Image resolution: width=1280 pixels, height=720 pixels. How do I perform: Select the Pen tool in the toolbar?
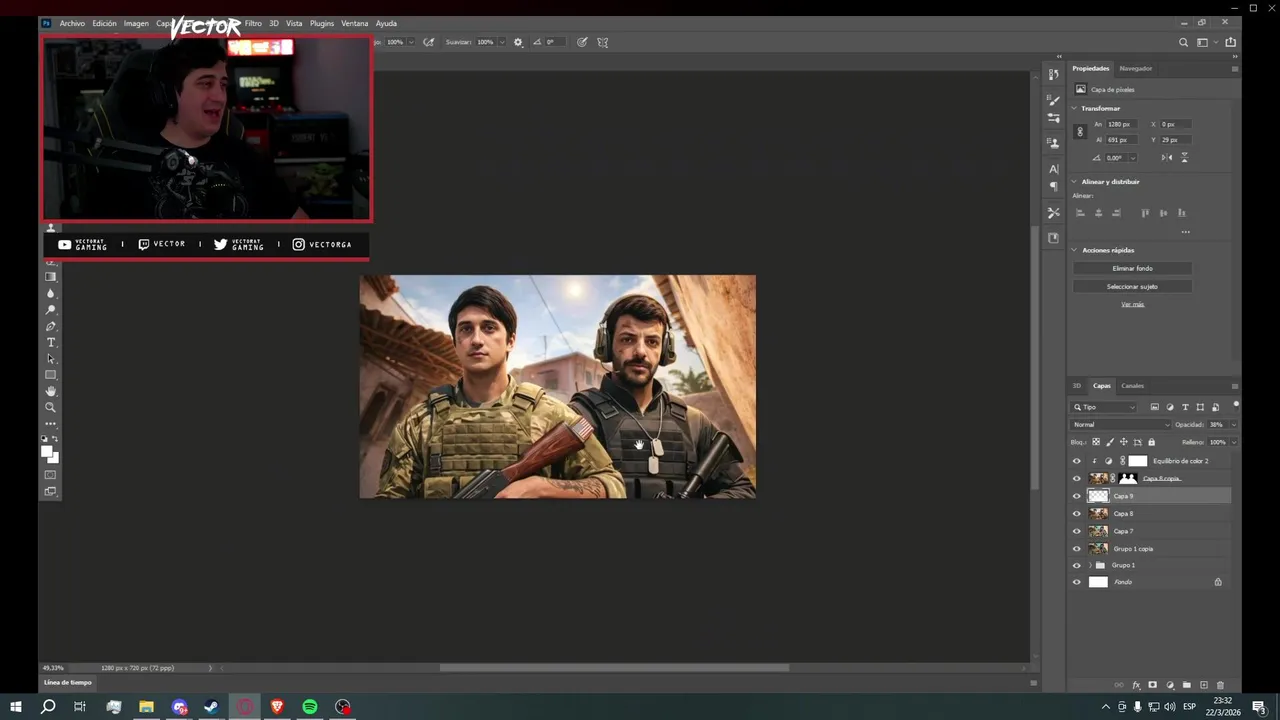point(51,327)
